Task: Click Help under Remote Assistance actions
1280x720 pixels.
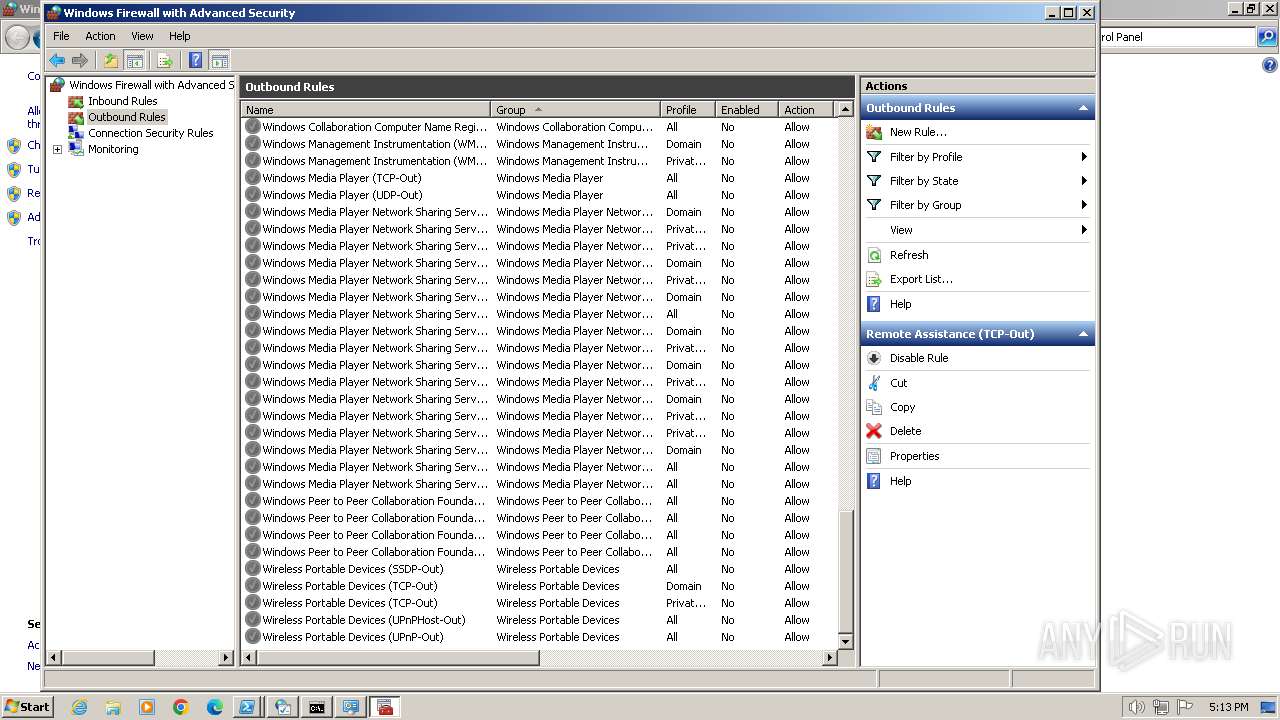Action: pos(899,481)
